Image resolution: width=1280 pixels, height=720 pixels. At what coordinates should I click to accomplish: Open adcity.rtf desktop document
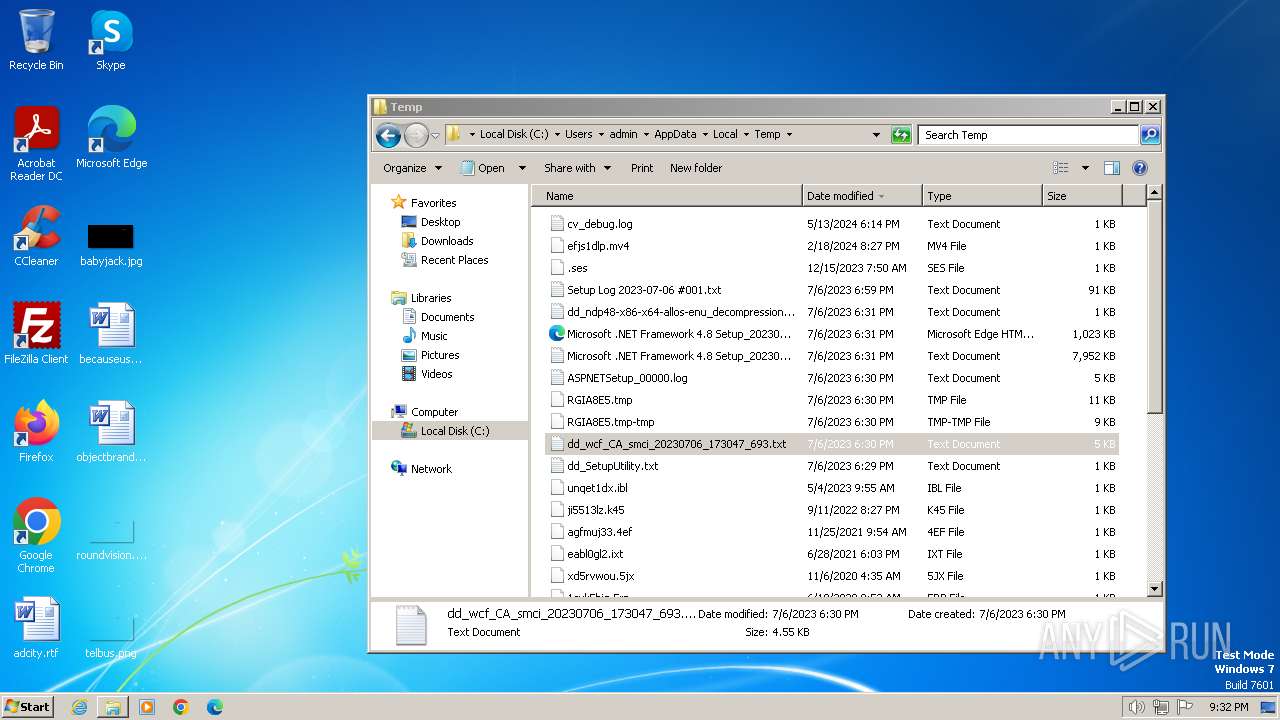pos(36,628)
